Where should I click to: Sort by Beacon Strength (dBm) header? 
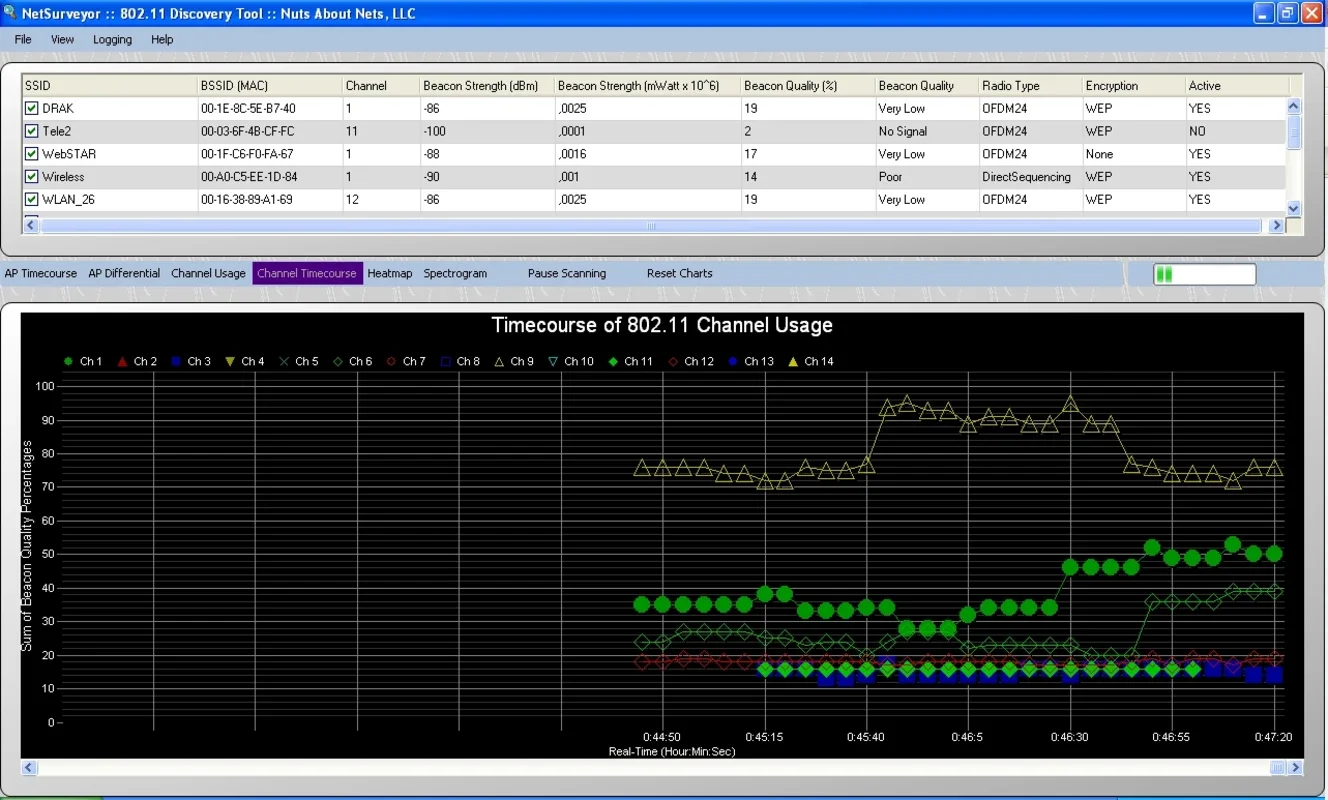tap(487, 86)
